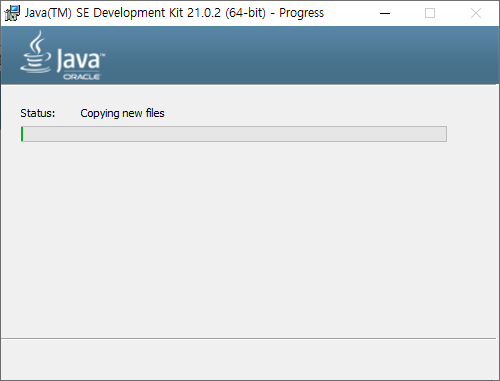
Task: Minimize the Java SE Development Kit window
Action: 385,13
